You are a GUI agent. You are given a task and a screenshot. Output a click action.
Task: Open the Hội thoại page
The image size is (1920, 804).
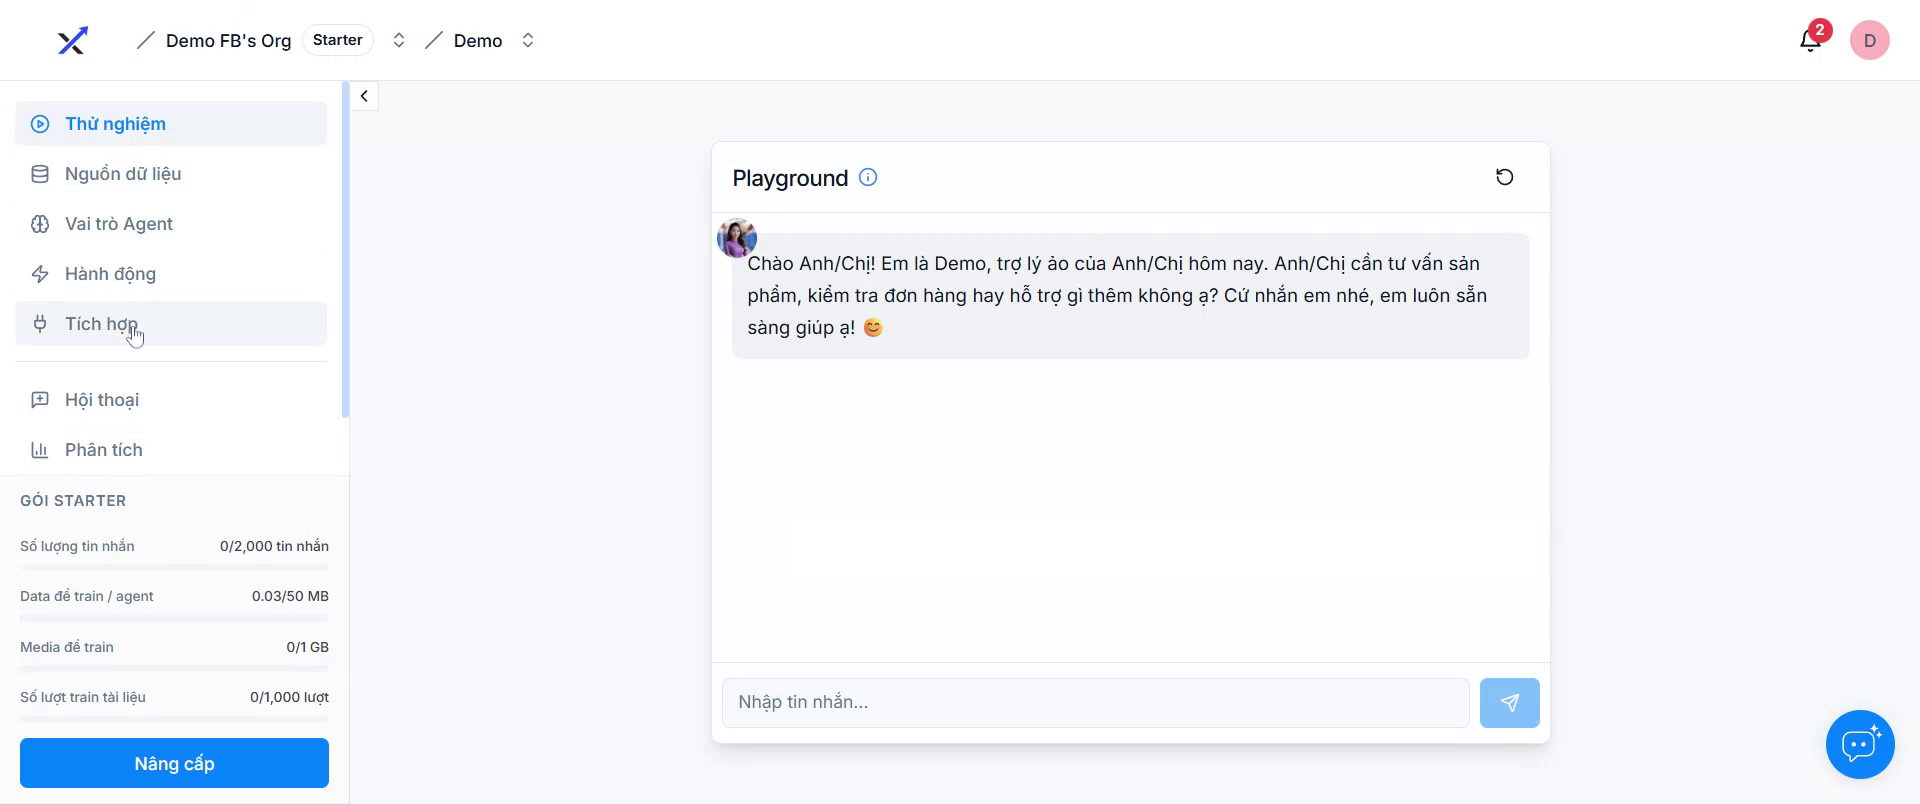(x=171, y=400)
